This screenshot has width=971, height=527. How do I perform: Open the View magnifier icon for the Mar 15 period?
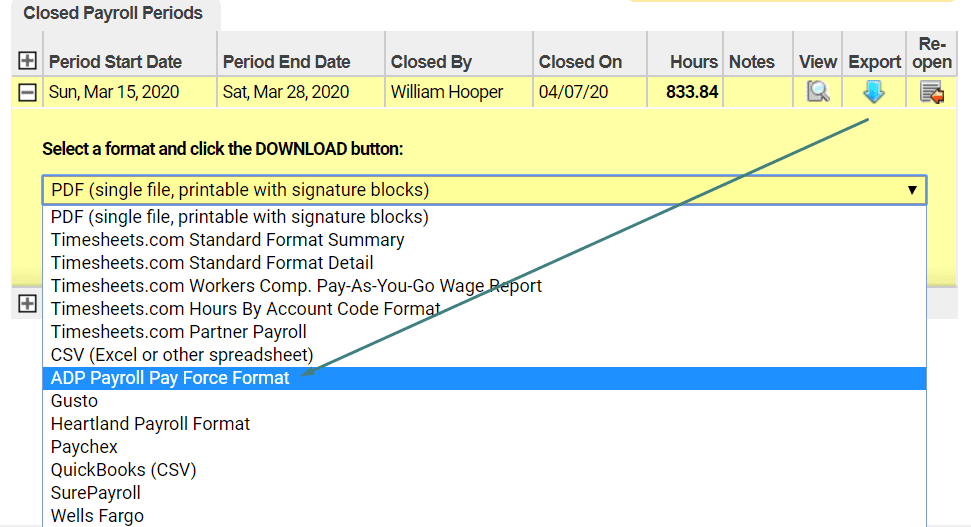817,92
